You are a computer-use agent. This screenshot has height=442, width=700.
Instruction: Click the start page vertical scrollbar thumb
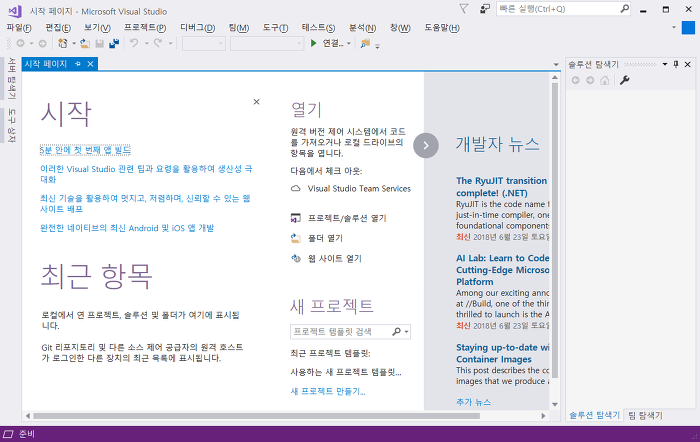pyautogui.click(x=555, y=230)
